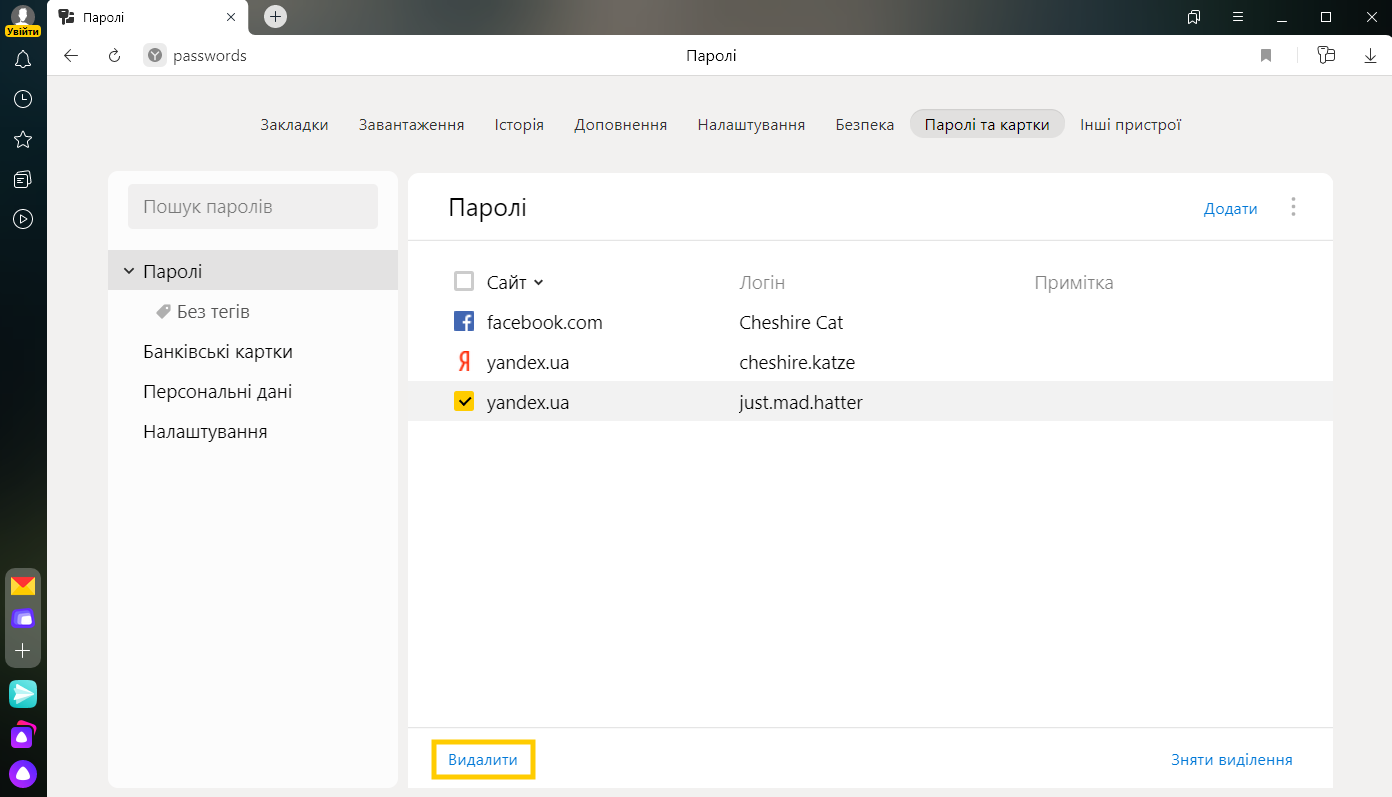Open the collections icon in sidebar

23,179
